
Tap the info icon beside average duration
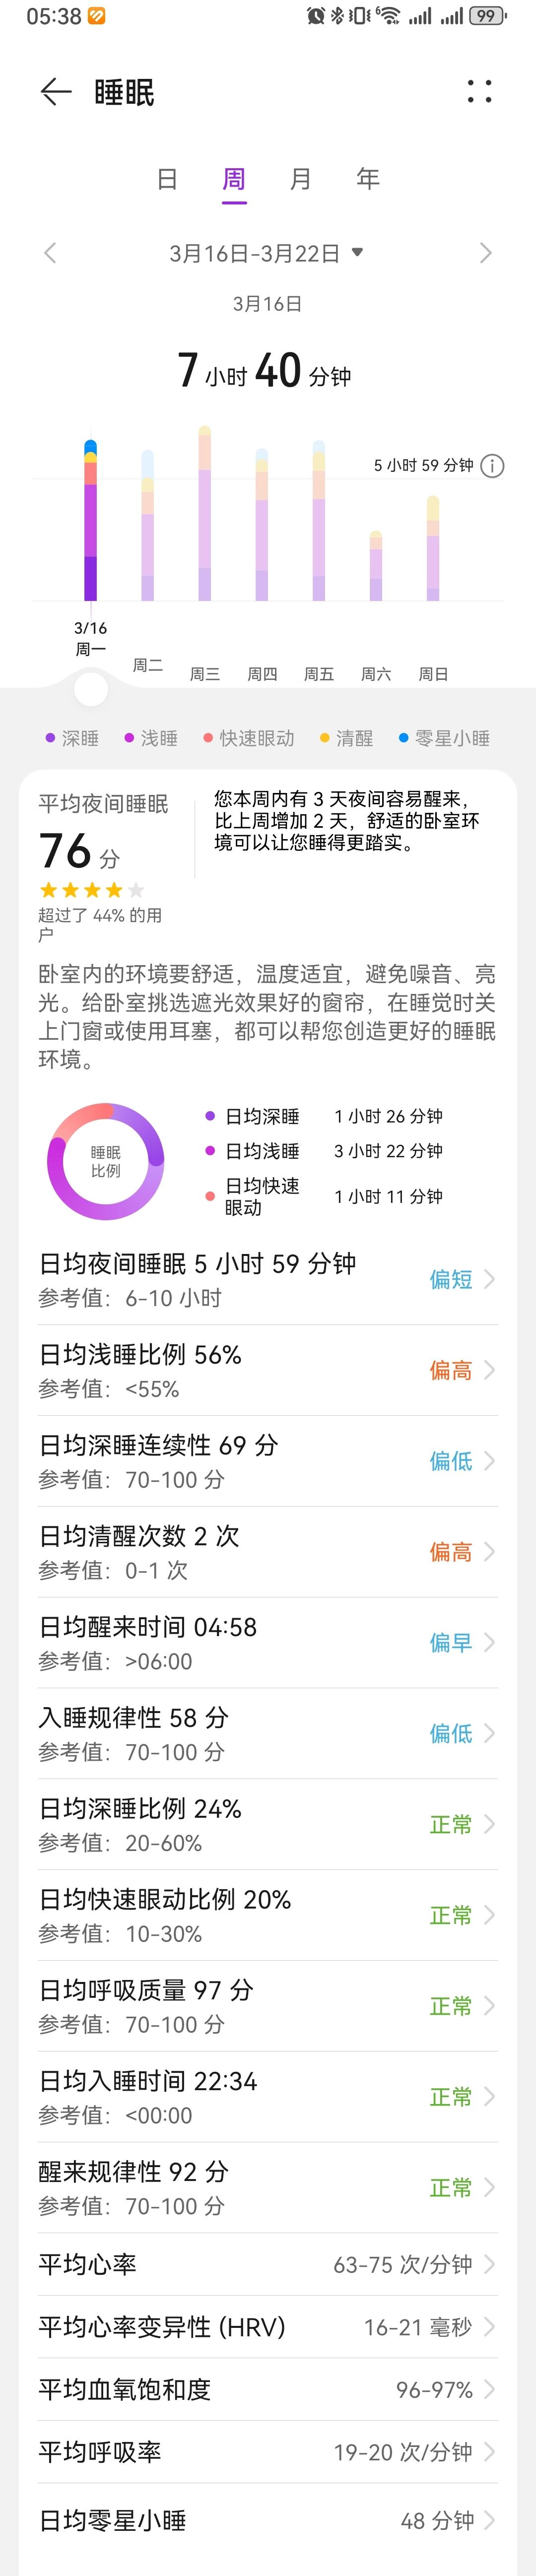coord(493,466)
